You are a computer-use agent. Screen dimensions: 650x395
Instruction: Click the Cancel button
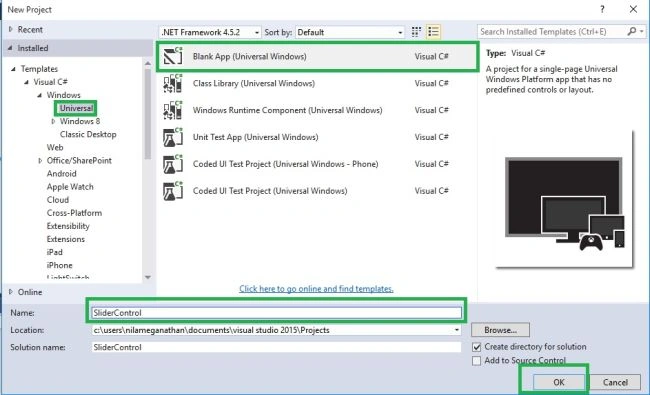[x=615, y=382]
